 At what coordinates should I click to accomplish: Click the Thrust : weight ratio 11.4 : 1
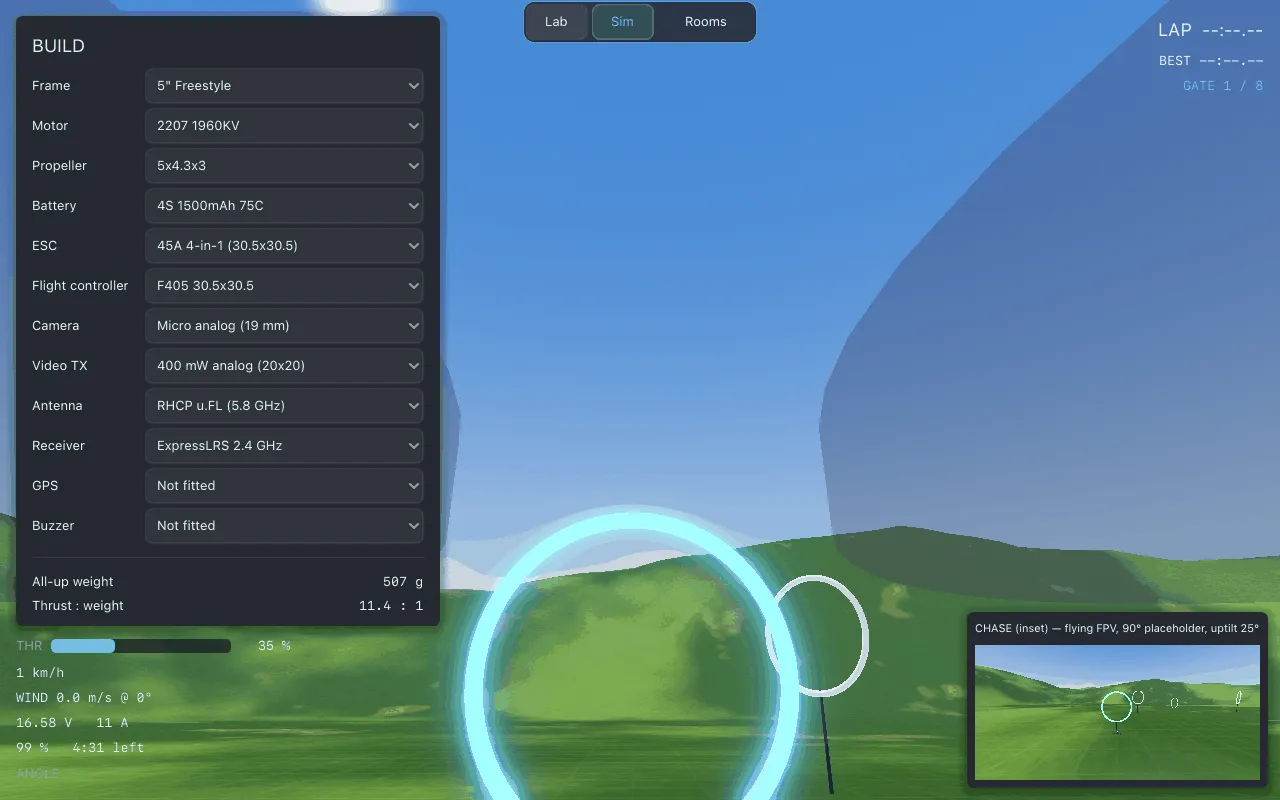pyautogui.click(x=391, y=606)
